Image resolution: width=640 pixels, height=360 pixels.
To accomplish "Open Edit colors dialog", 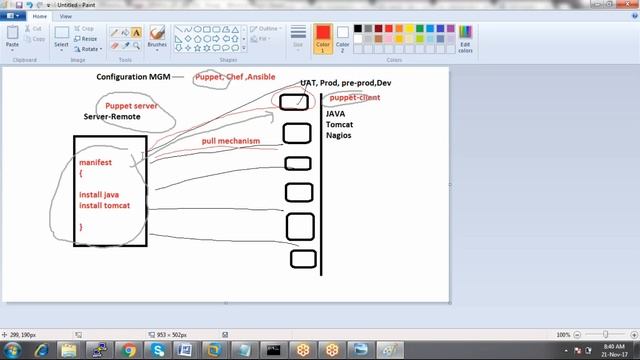I will [465, 39].
